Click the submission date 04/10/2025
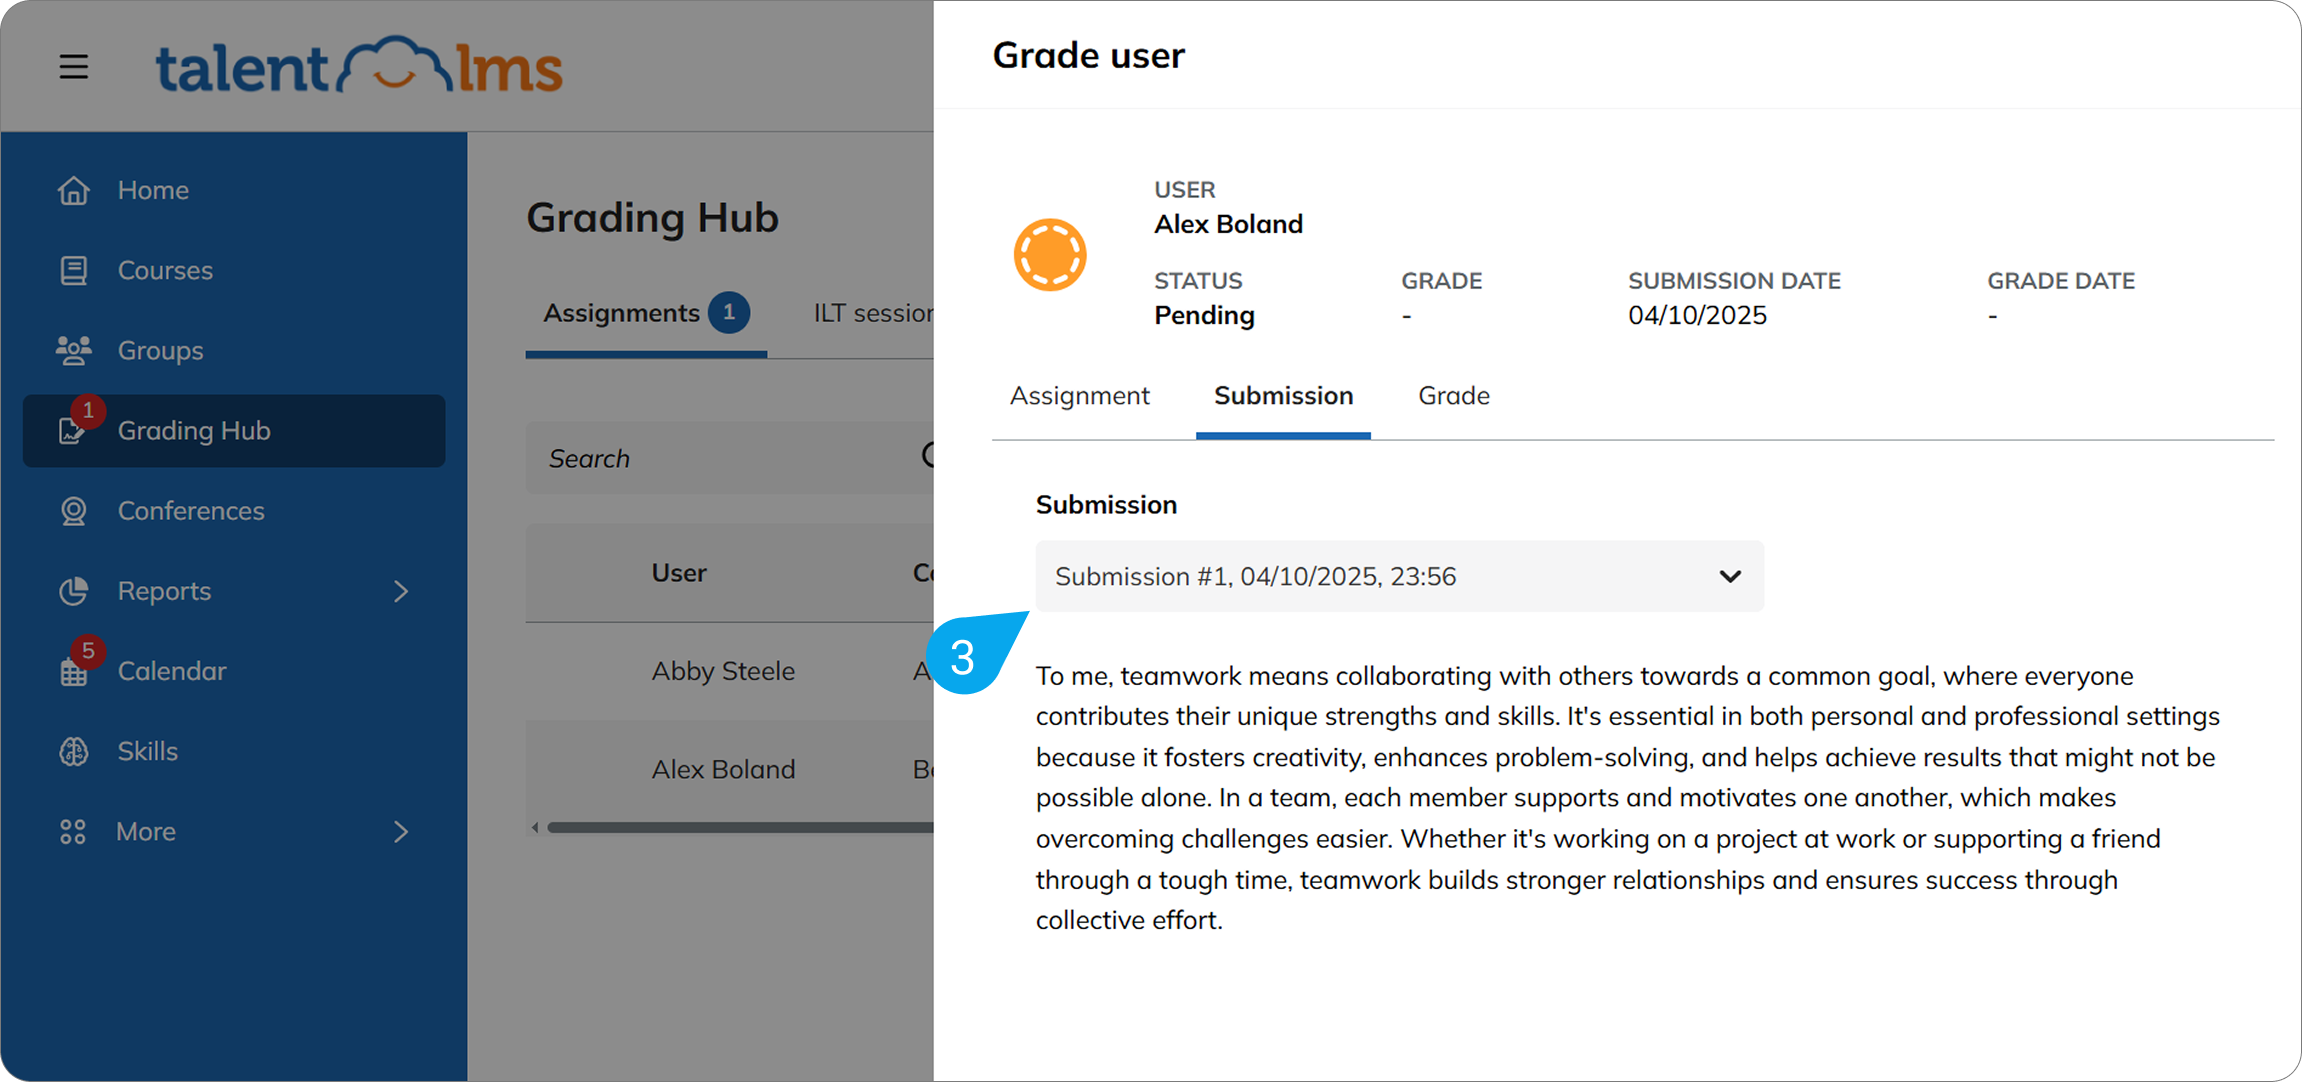This screenshot has height=1082, width=2302. 1697,316
